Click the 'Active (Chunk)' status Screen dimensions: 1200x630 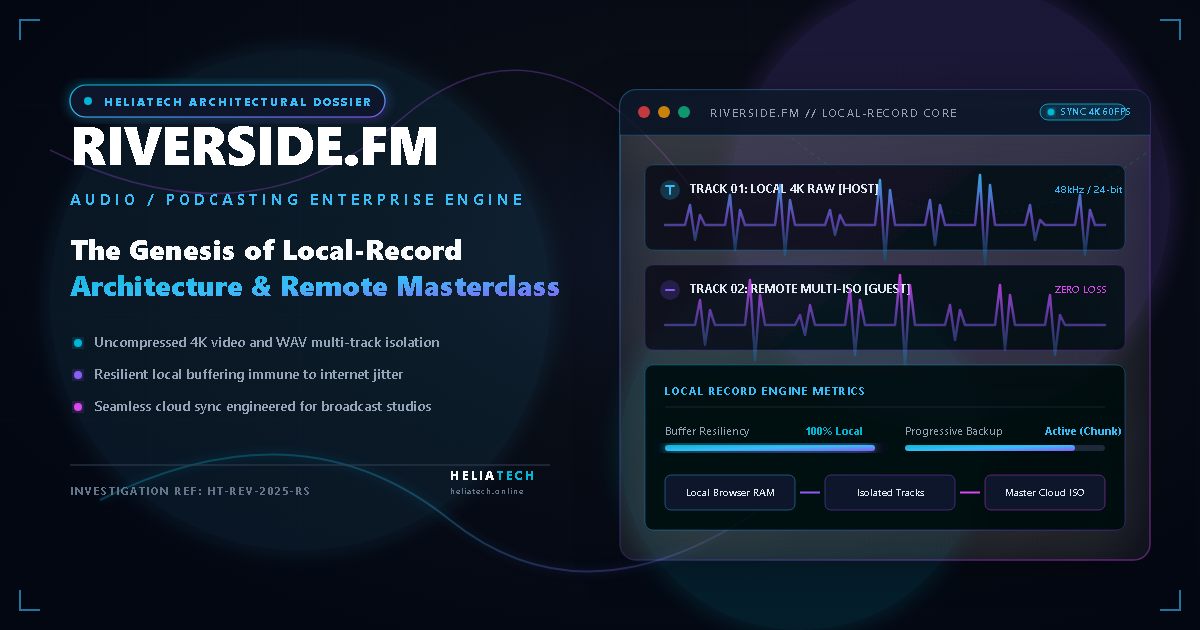1083,431
